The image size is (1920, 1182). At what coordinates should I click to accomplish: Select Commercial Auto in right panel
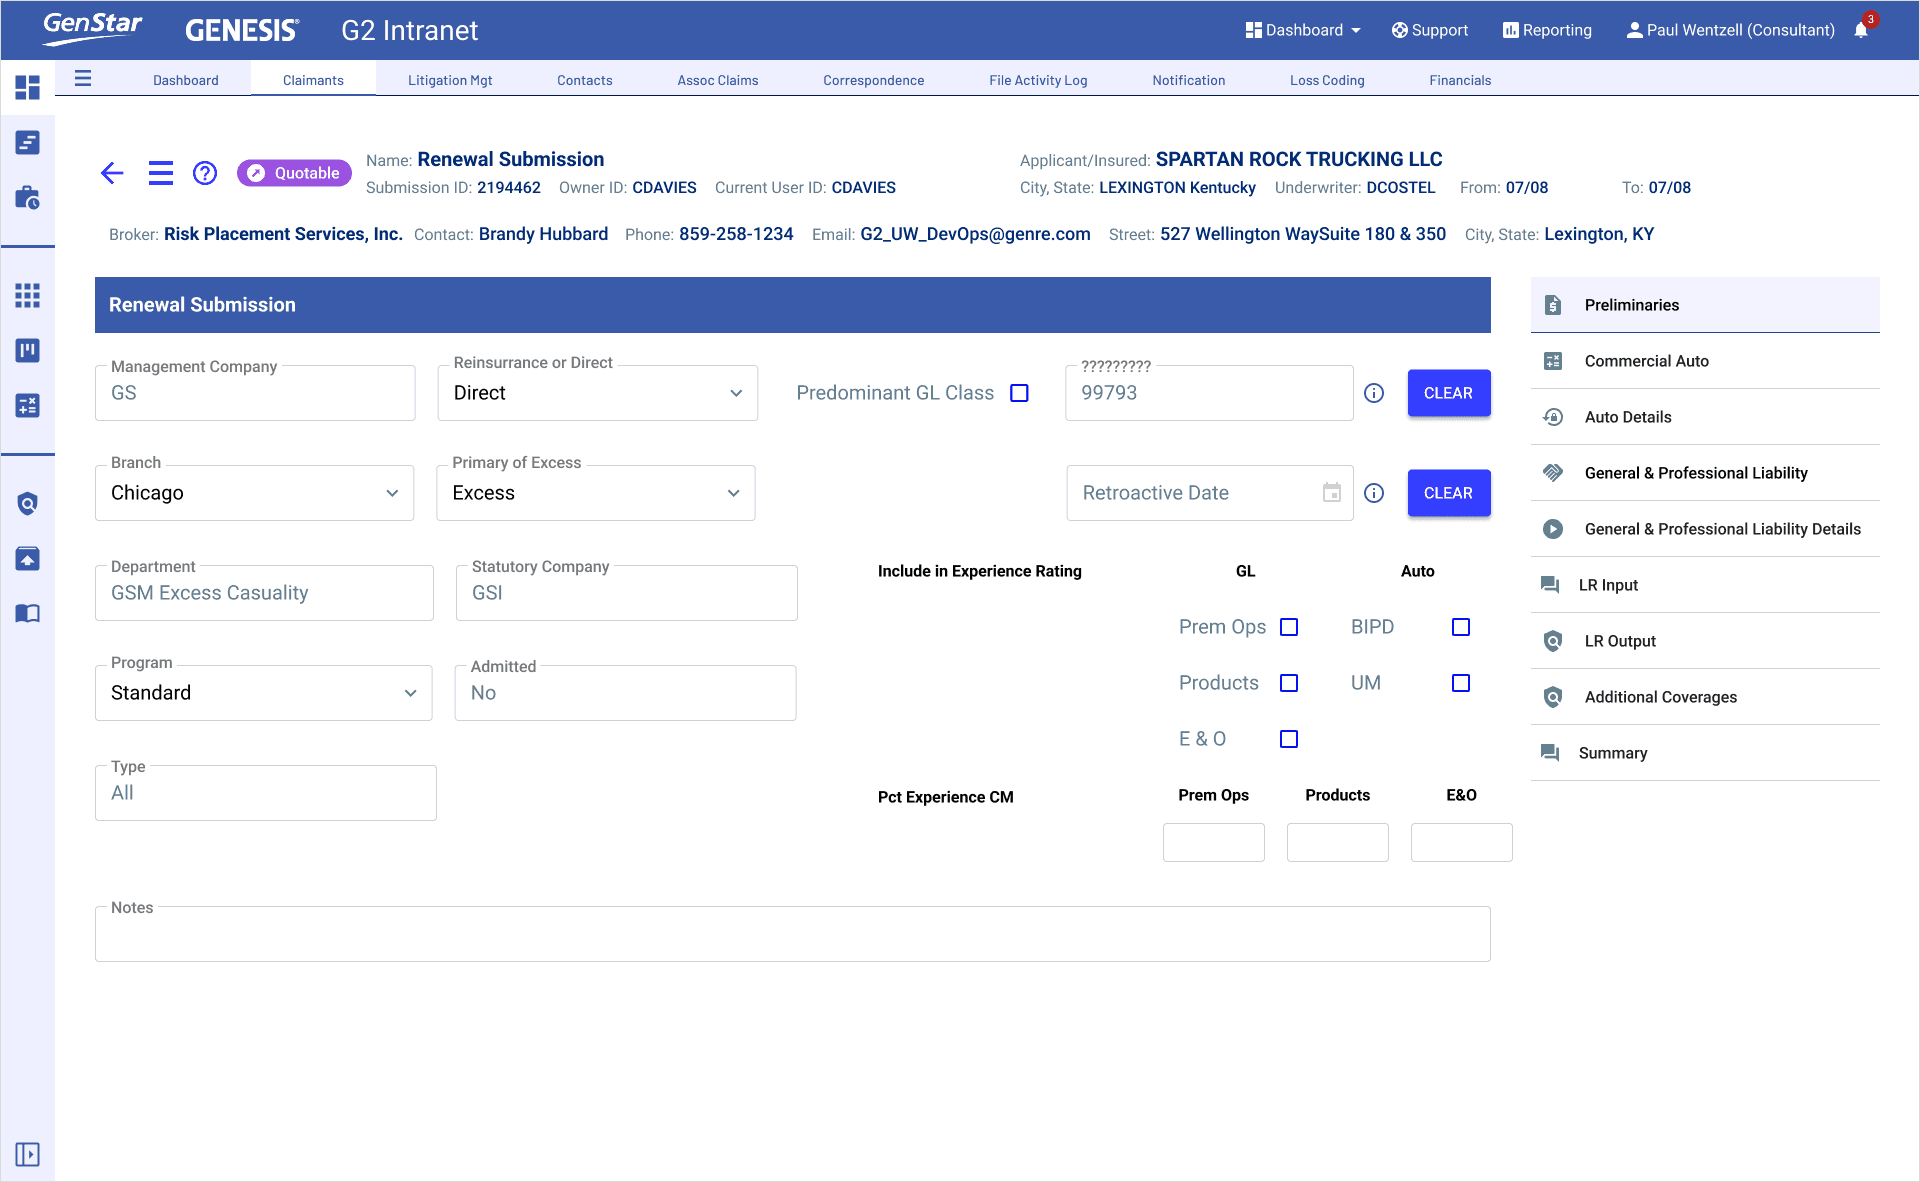click(1646, 361)
